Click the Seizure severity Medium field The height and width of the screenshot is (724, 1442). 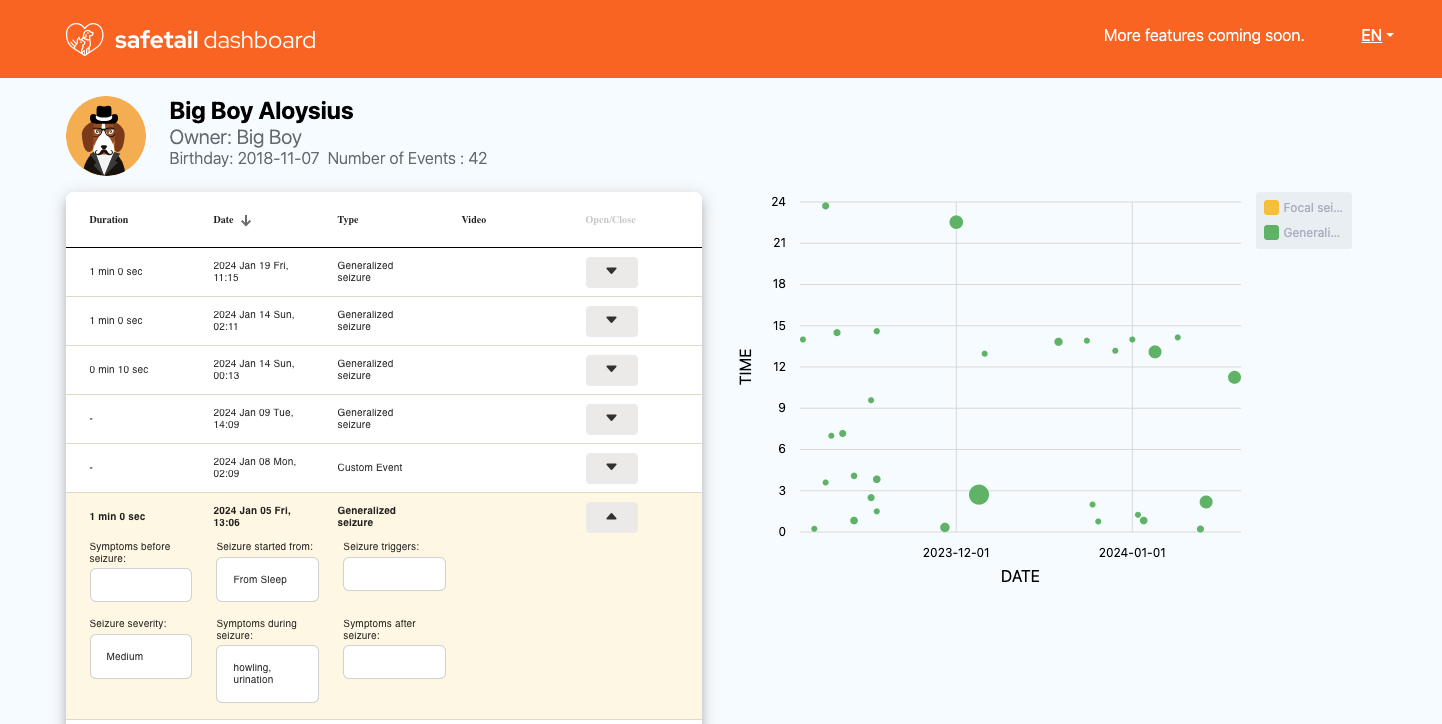click(x=140, y=657)
